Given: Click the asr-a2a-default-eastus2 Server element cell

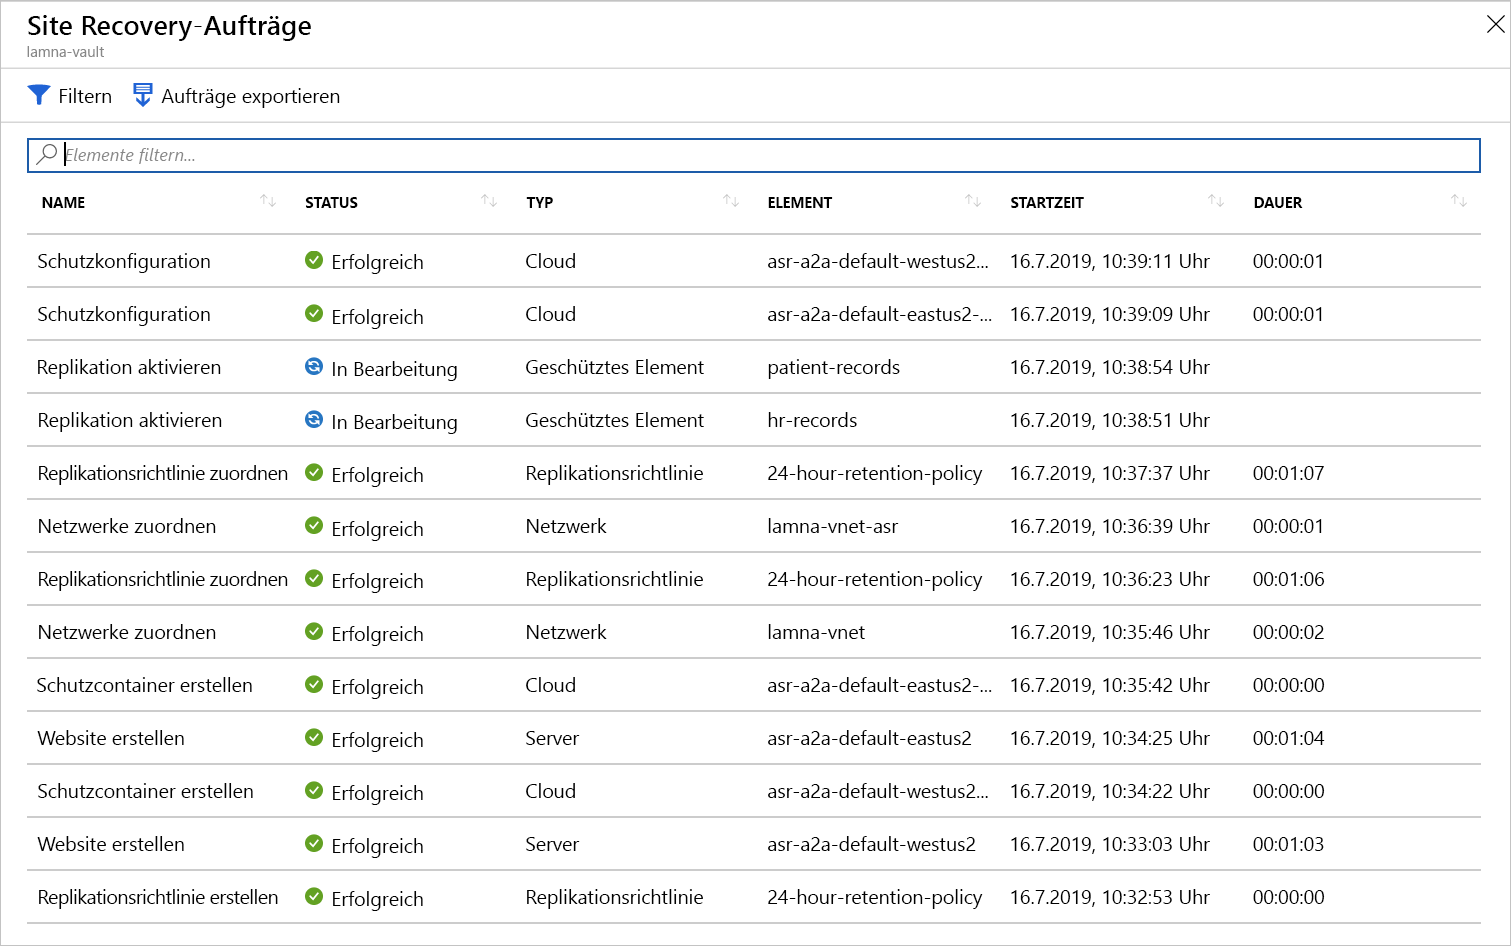Looking at the screenshot, I should [869, 738].
